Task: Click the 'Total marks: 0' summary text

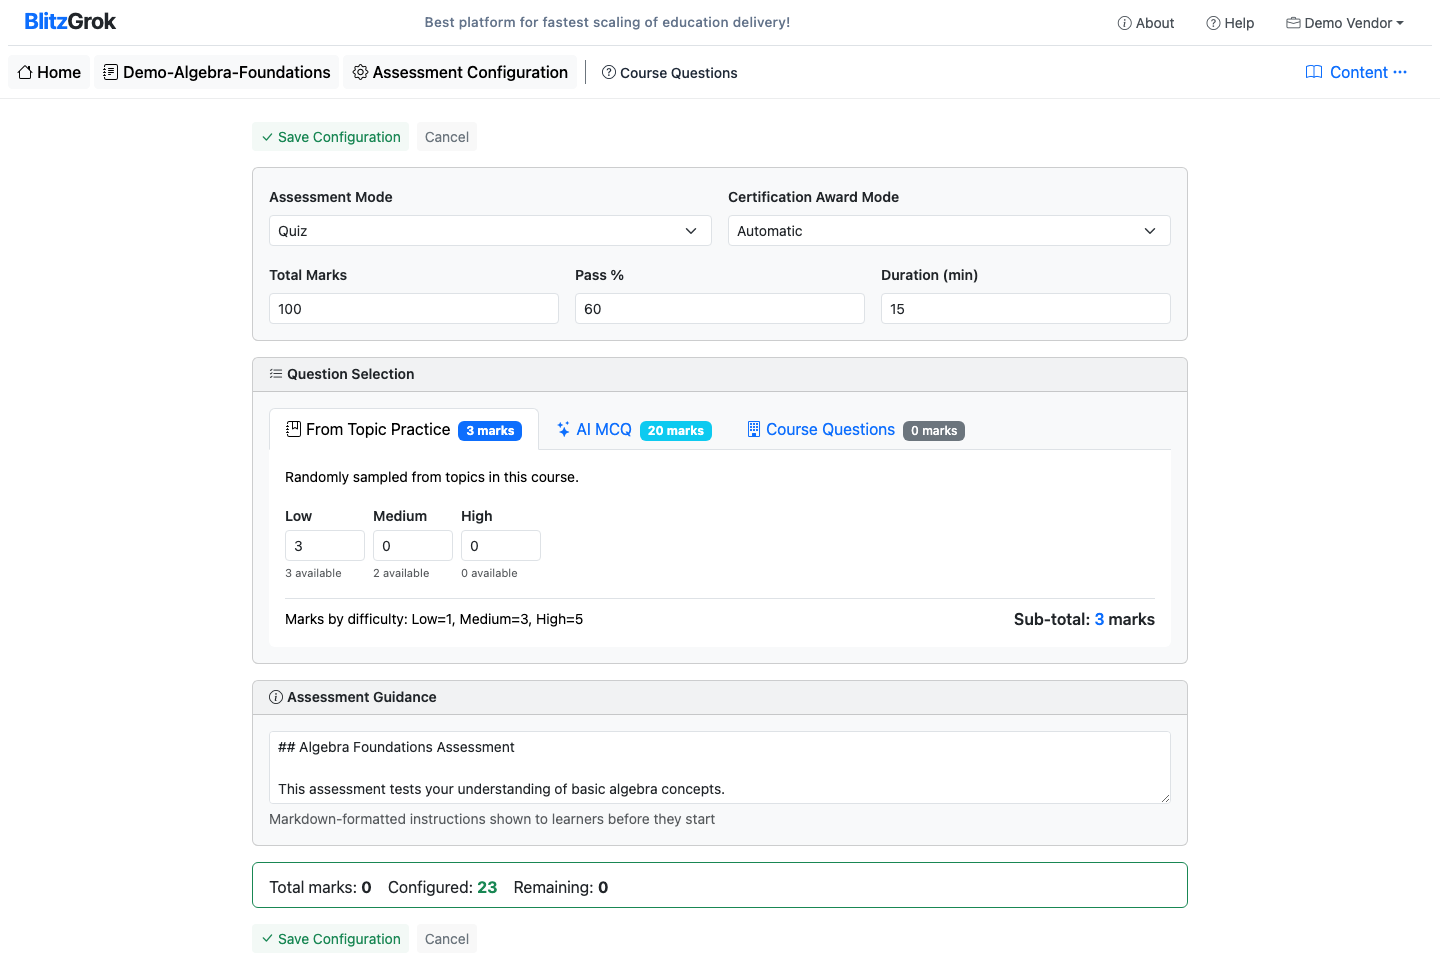Action: [320, 887]
